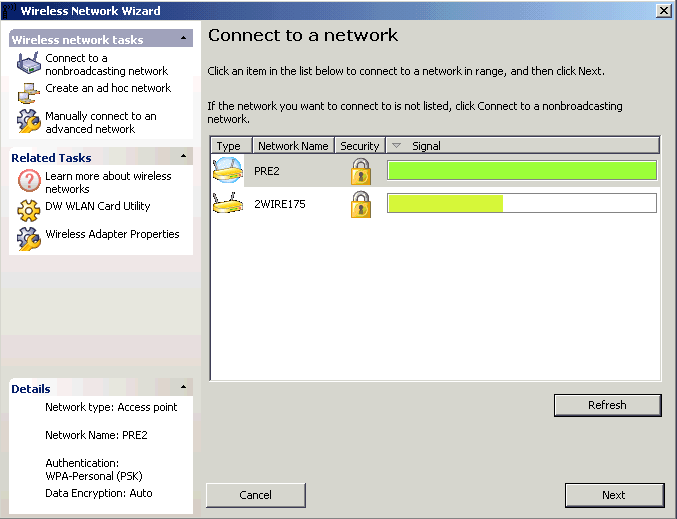Open Learn more about wireless networks

[108, 183]
